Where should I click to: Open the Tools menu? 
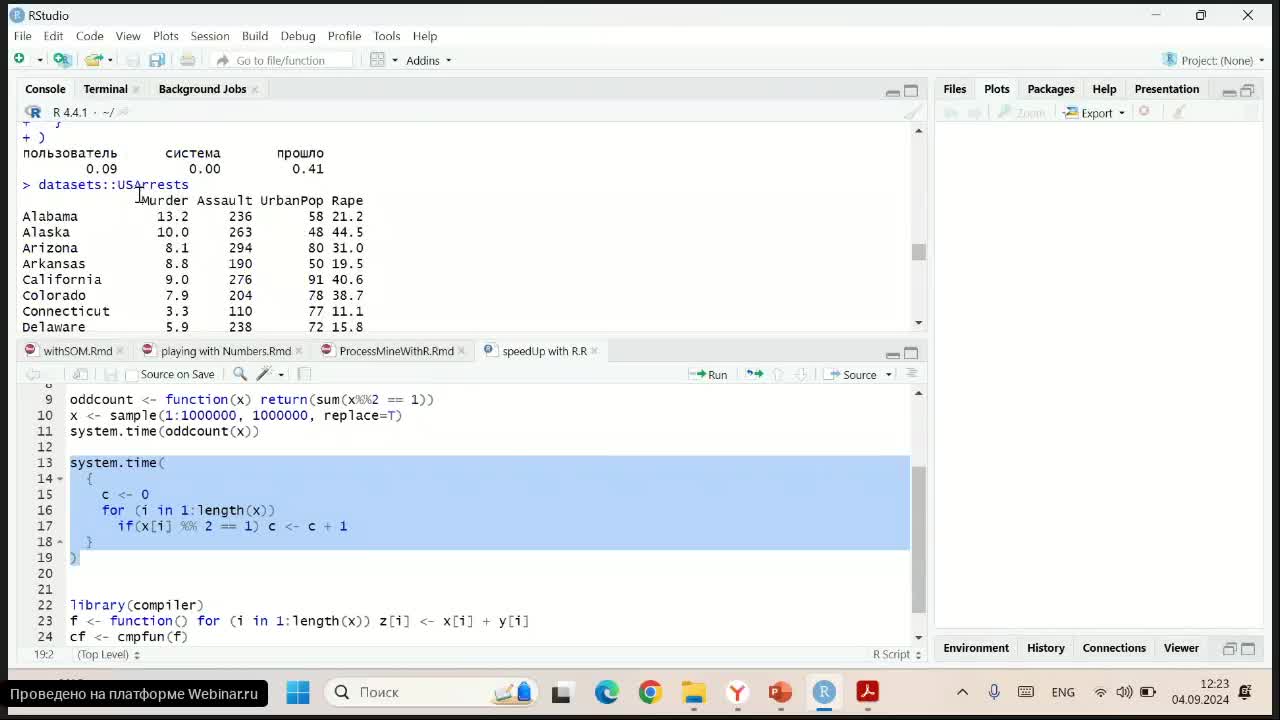(x=387, y=36)
